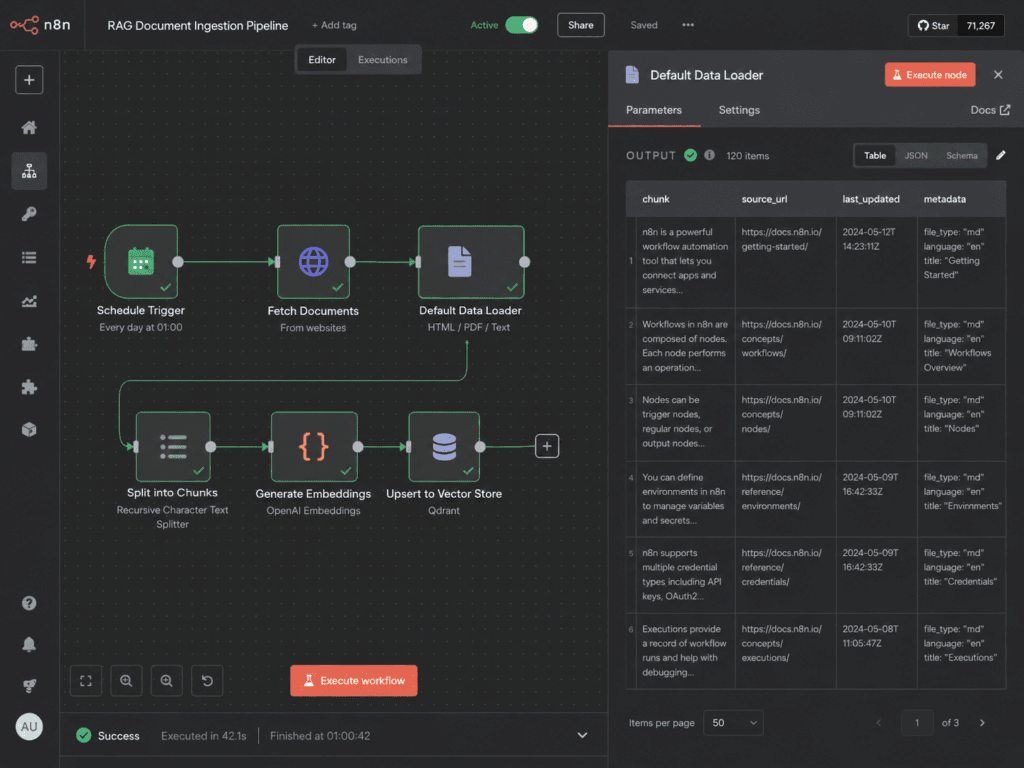1024x768 pixels.
Task: Click the fit-to-view canvas icon
Action: 86,681
